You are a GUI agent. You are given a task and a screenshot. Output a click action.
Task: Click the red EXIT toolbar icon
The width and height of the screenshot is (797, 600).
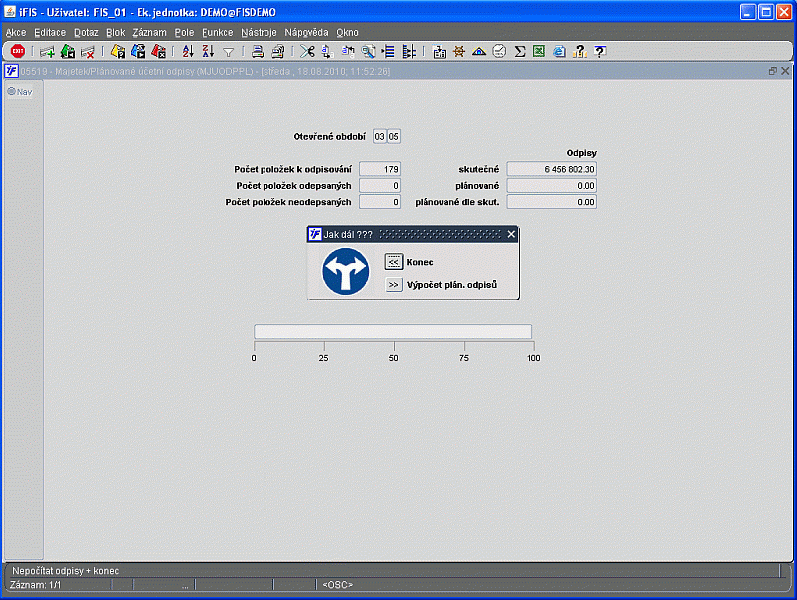18,51
